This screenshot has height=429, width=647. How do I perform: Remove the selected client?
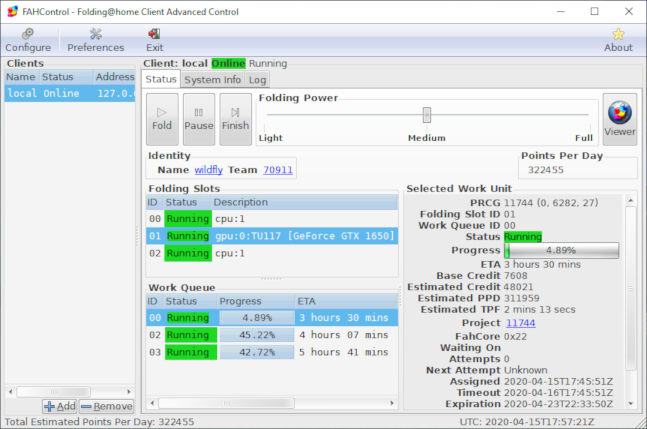[106, 406]
